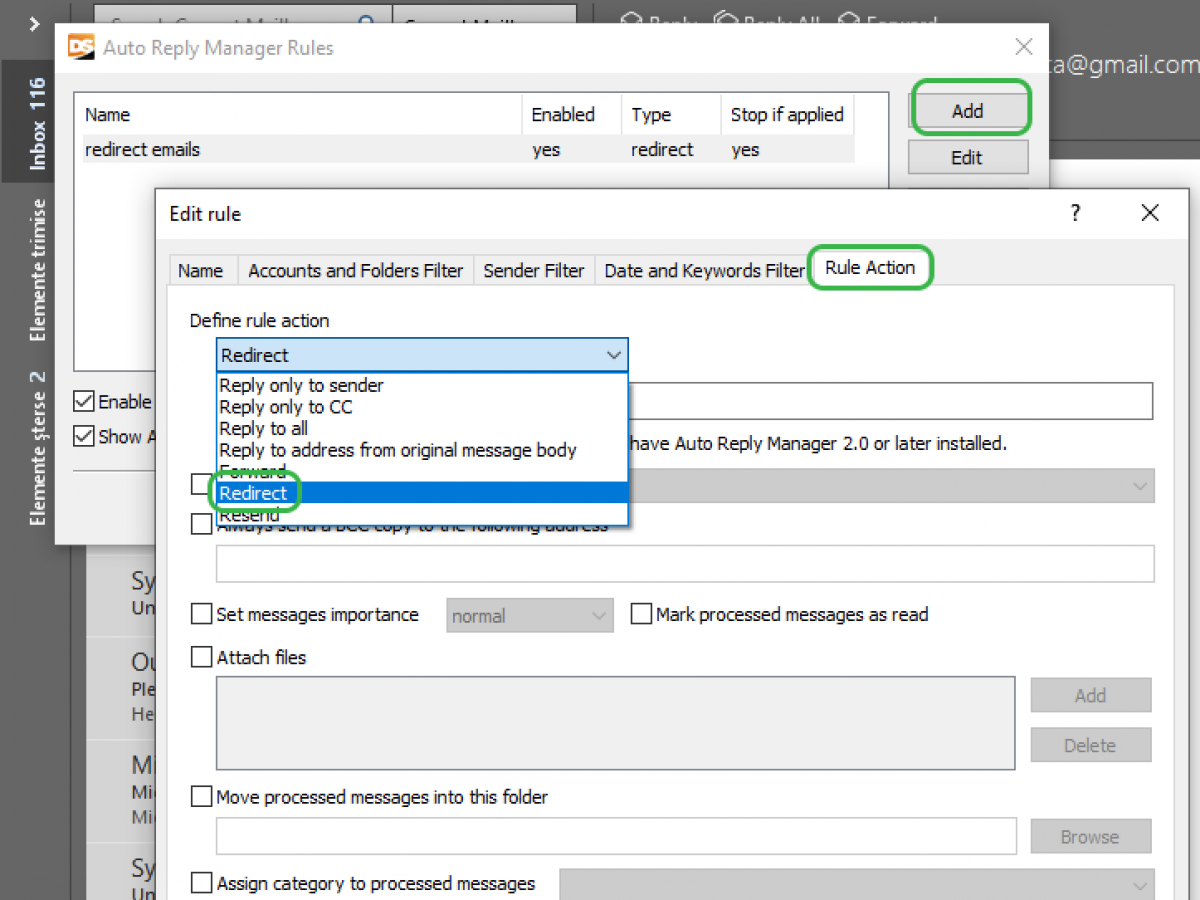Open the Define rule action dropdown
The height and width of the screenshot is (900, 1200).
(x=615, y=355)
